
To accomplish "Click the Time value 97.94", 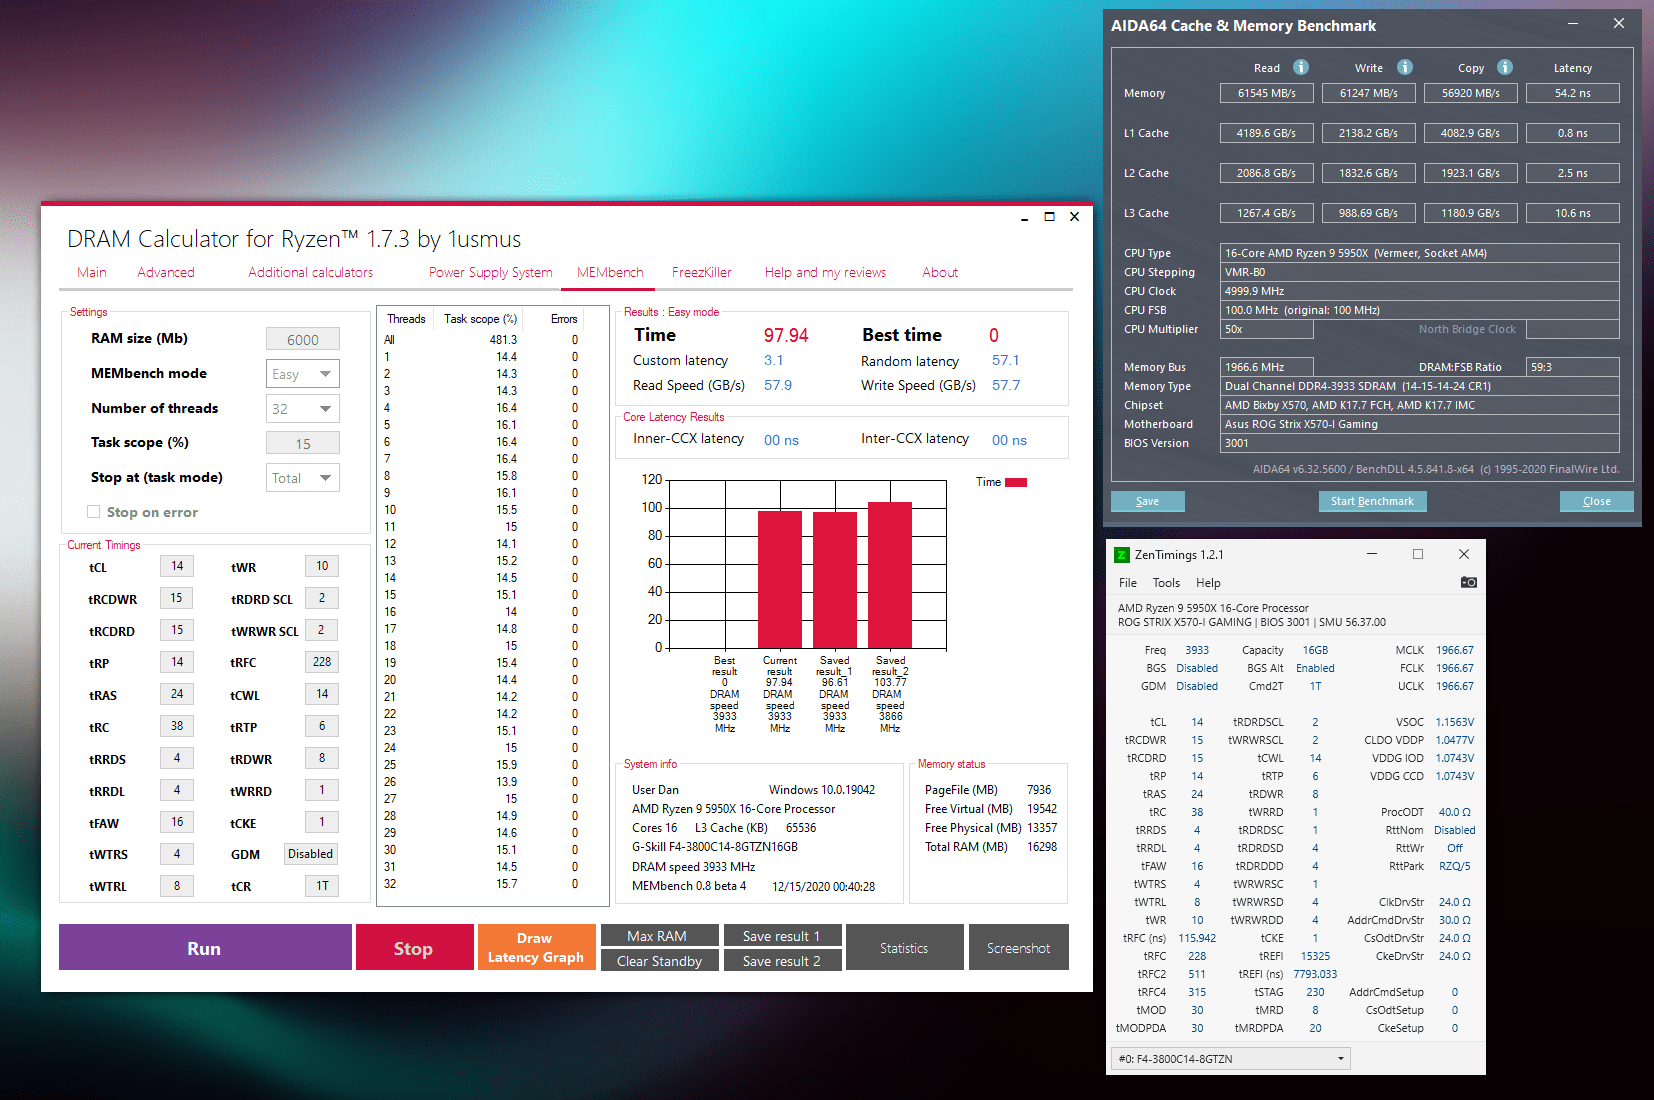I will [786, 335].
